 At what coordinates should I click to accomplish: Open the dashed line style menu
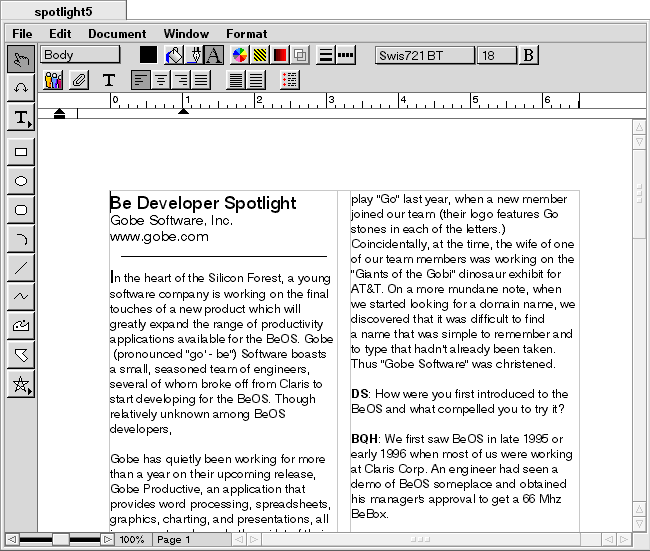point(345,55)
